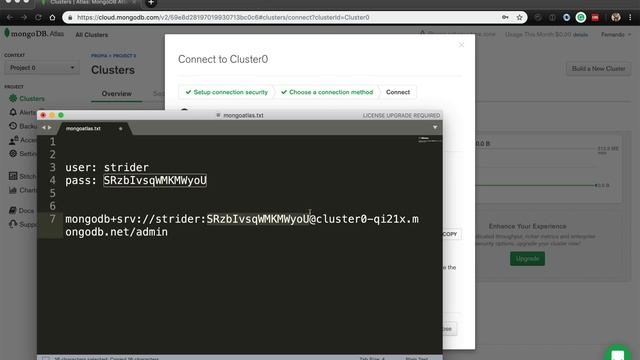Click the Connect to Cluster0 dialog title
The height and width of the screenshot is (360, 640).
[x=223, y=59]
